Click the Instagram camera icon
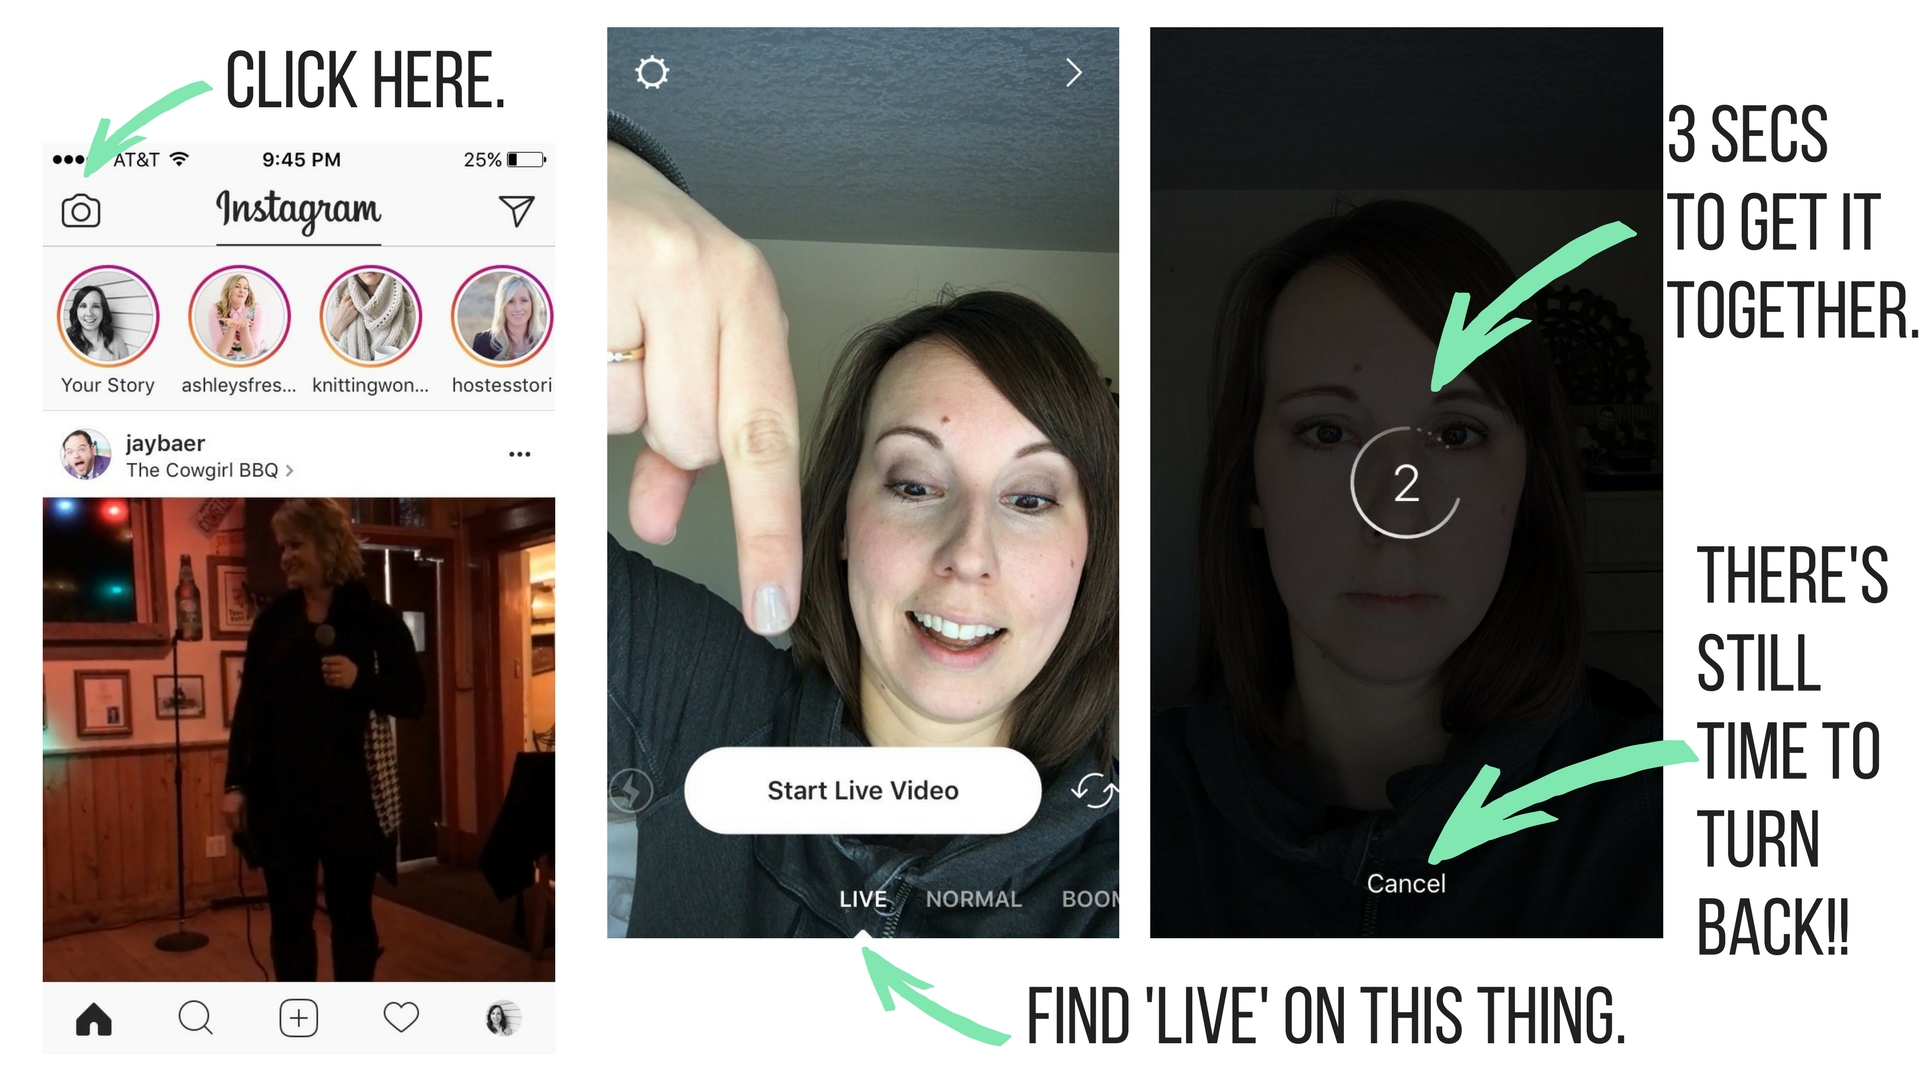This screenshot has height=1080, width=1920. [x=80, y=211]
